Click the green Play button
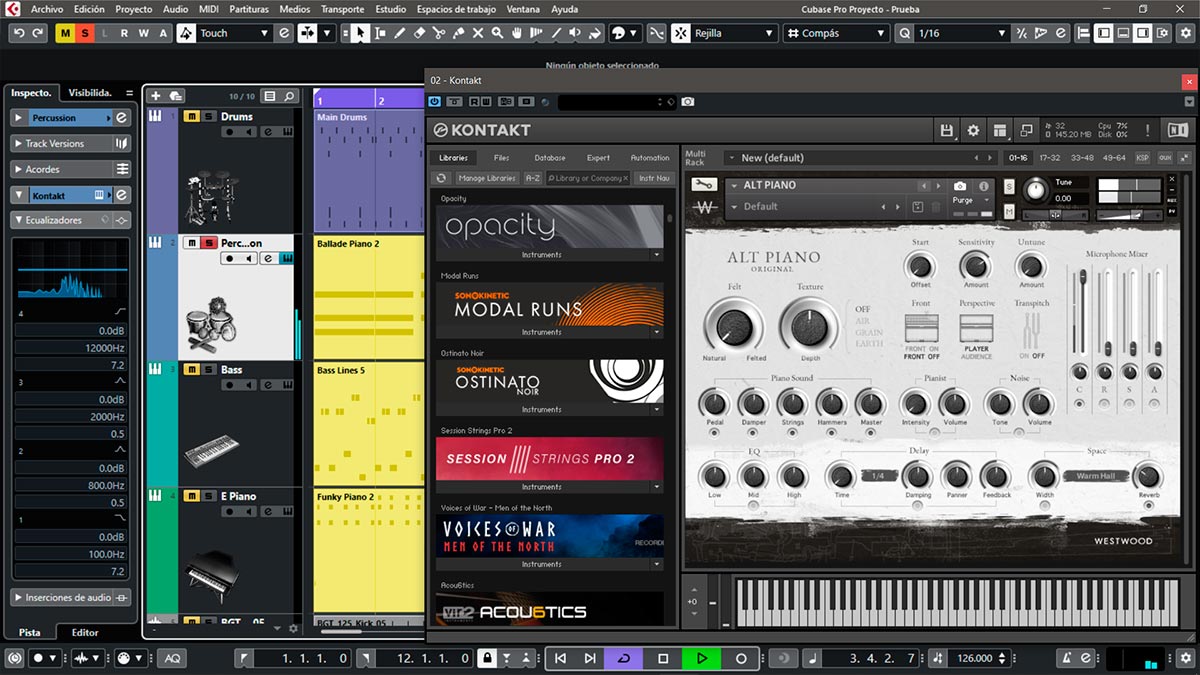1200x675 pixels. coord(702,658)
